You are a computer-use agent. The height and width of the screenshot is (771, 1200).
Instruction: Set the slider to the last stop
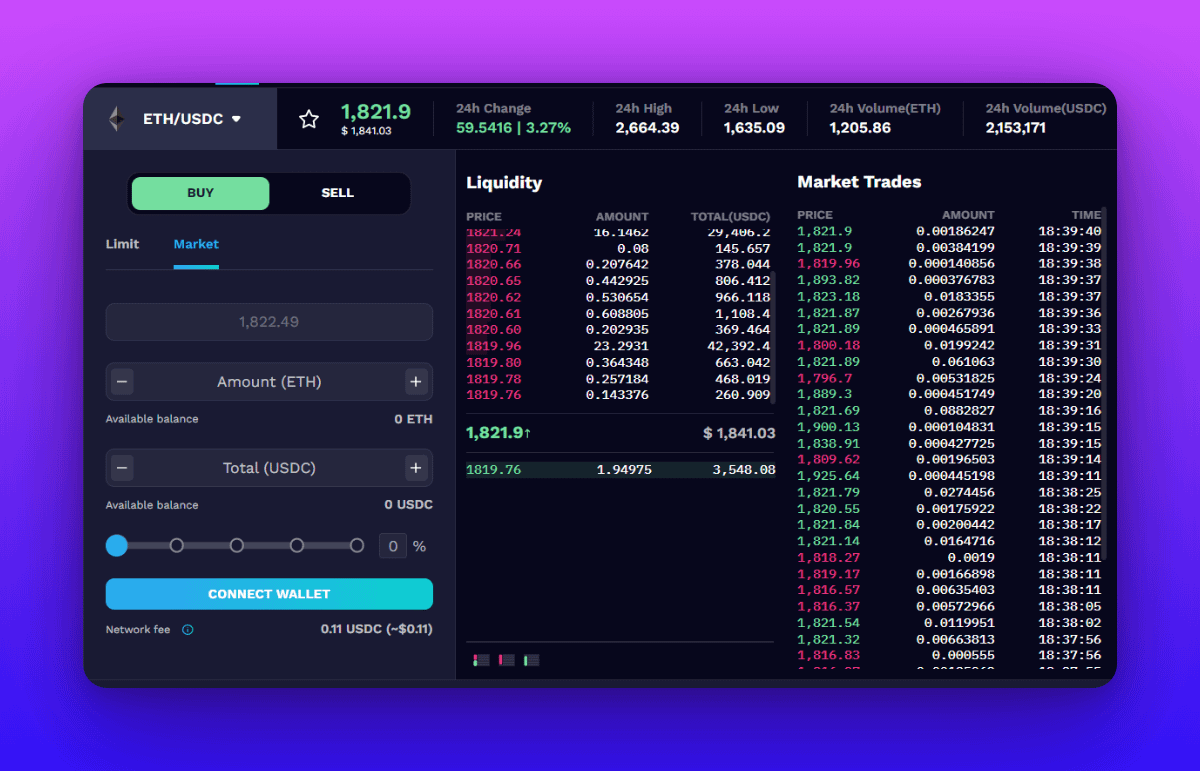tap(357, 546)
